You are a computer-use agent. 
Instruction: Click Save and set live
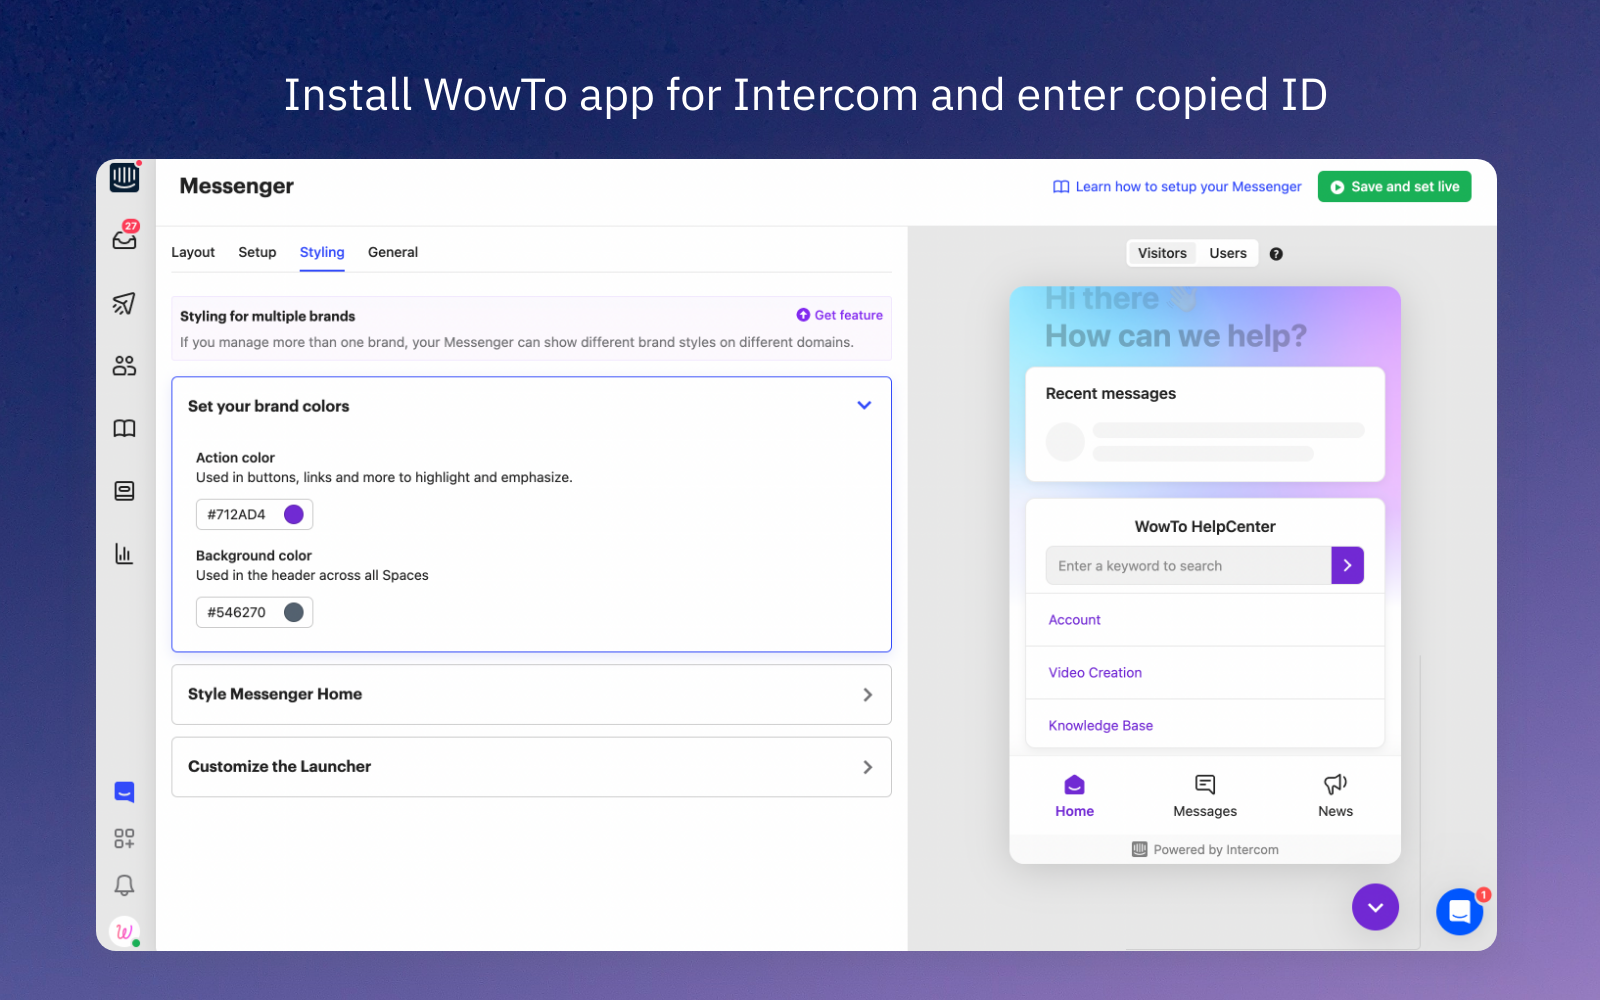(1393, 186)
